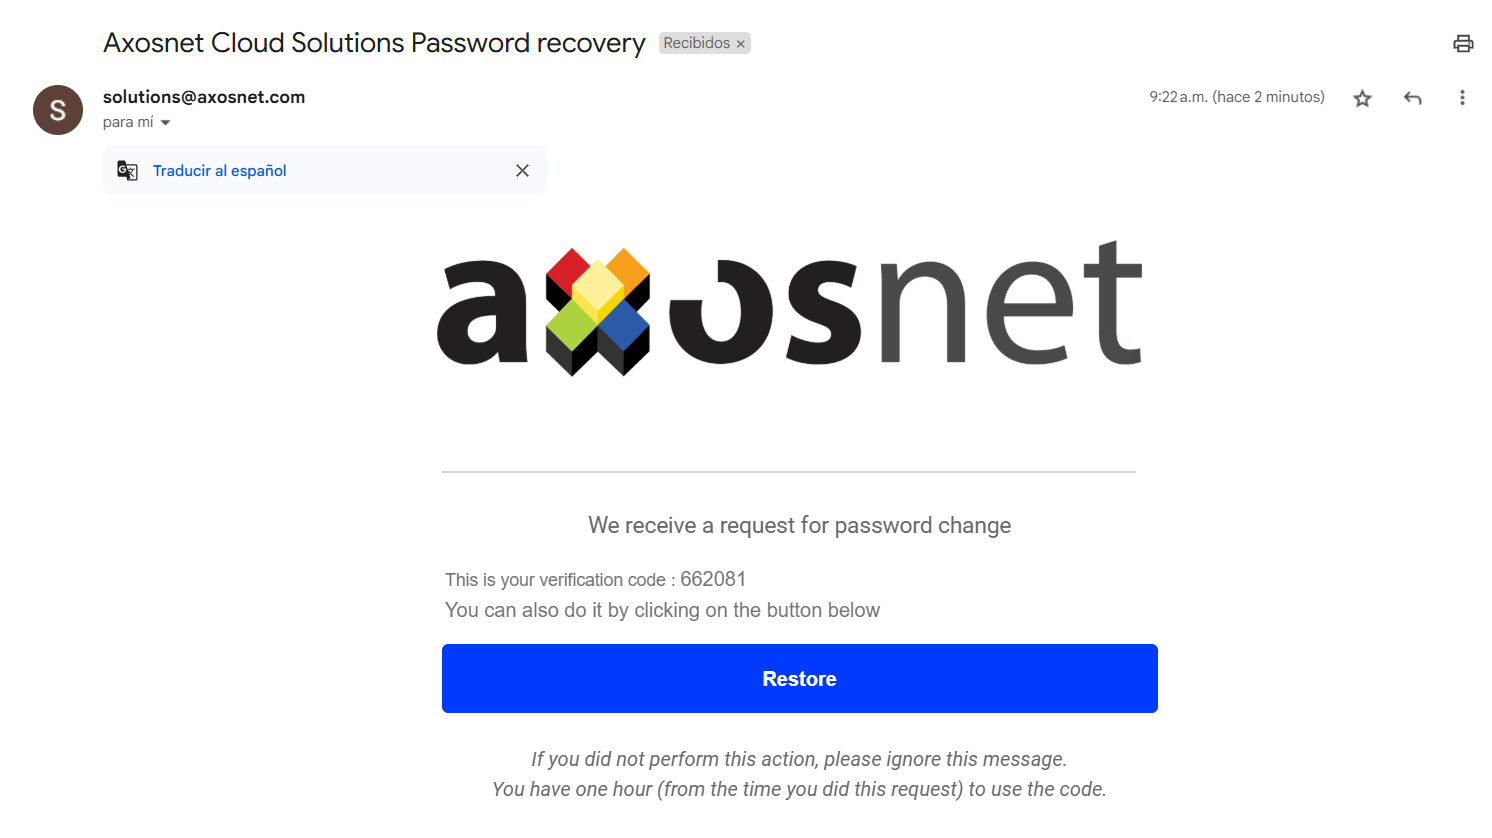
Task: Click the blue cube in the logo
Action: tap(626, 324)
